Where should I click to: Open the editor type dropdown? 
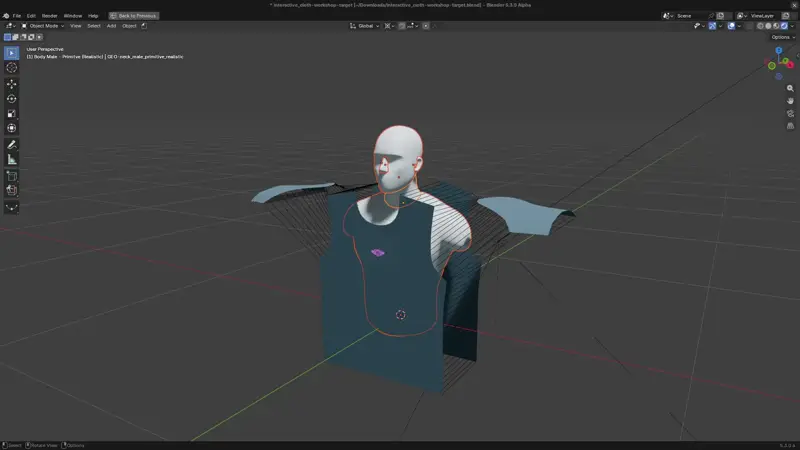tap(10, 26)
